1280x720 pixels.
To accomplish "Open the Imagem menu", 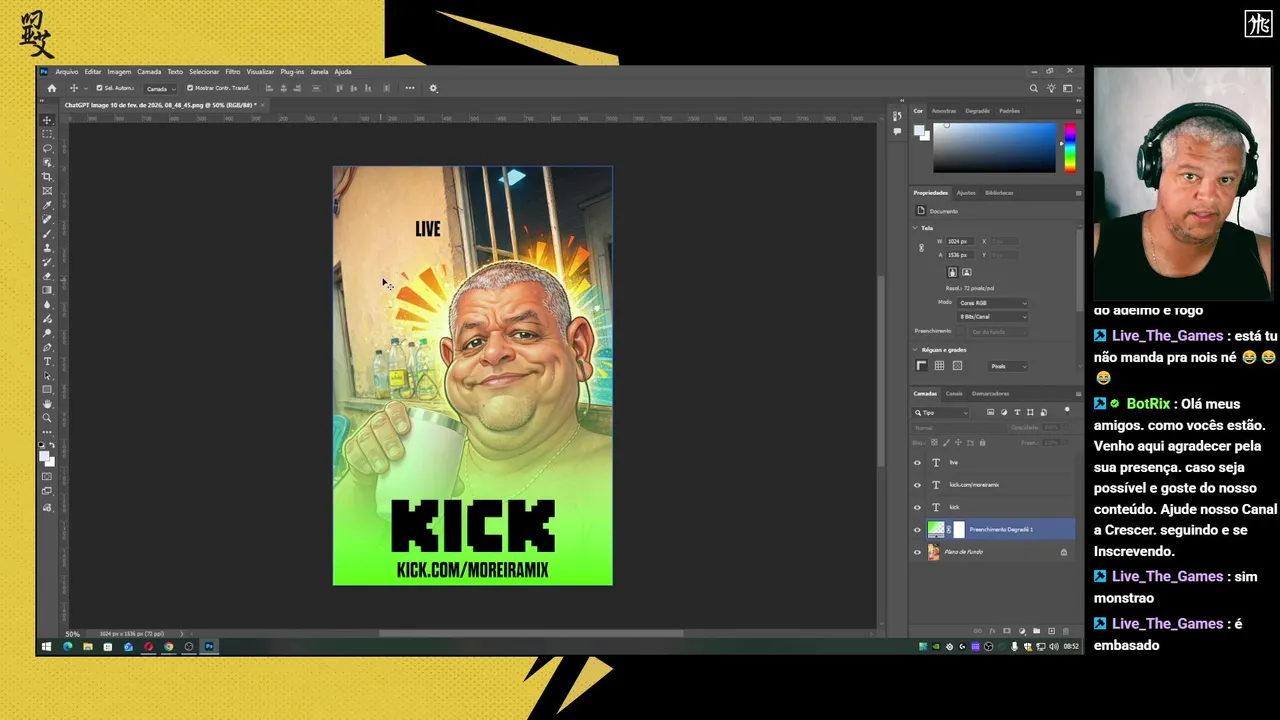I will point(119,72).
